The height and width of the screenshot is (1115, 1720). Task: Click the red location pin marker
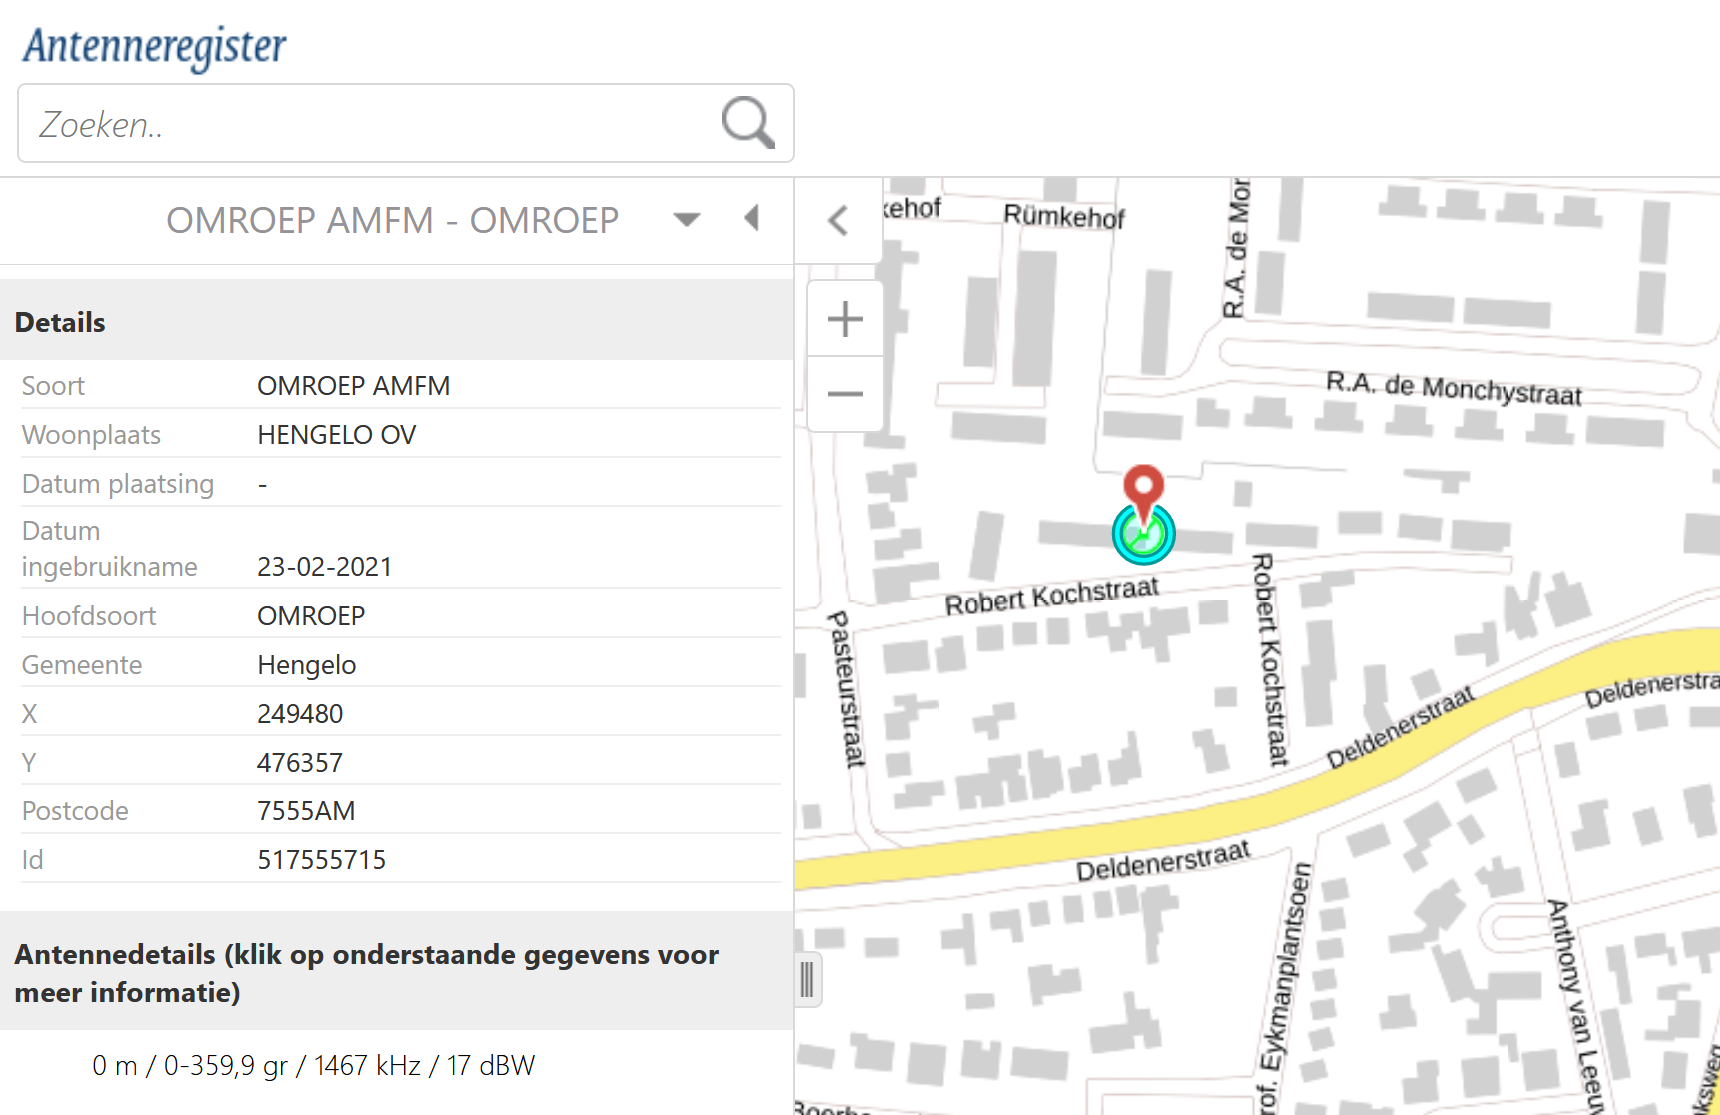1143,487
